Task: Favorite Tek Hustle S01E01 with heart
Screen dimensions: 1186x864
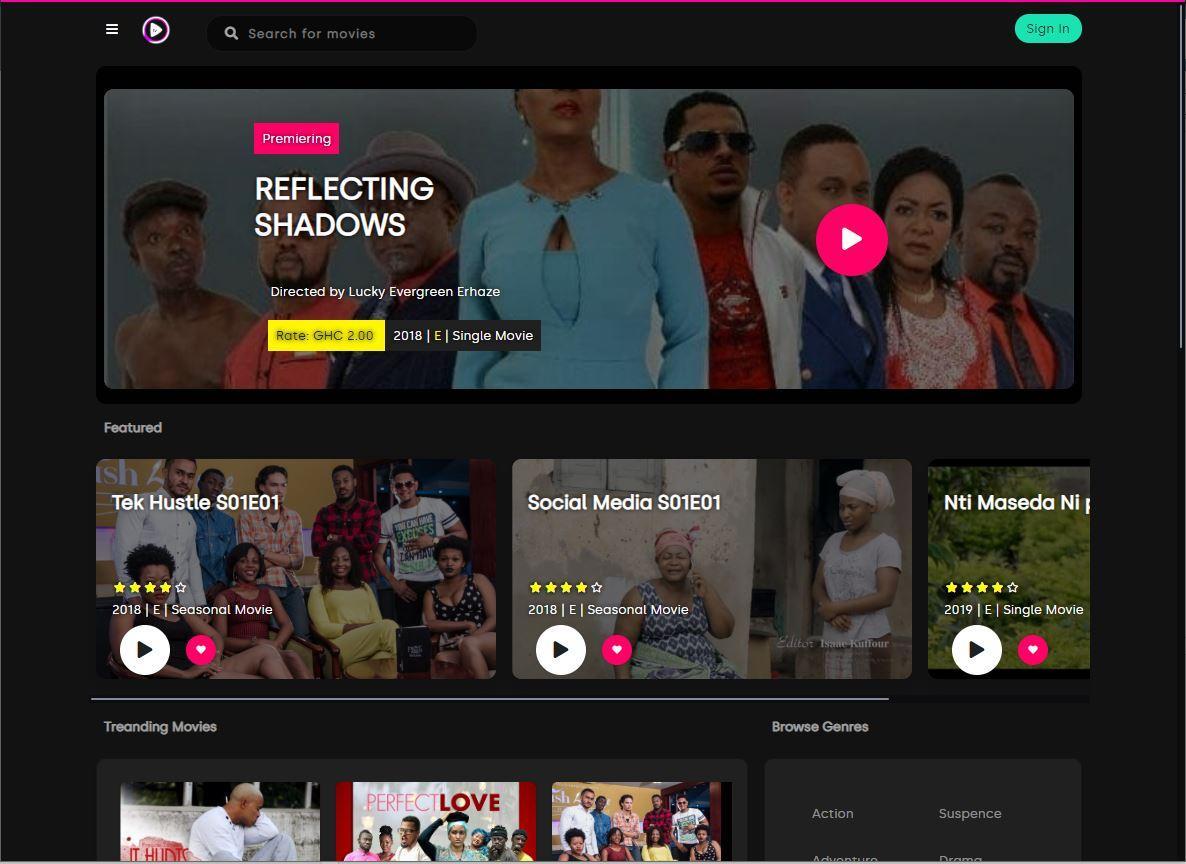Action: (x=200, y=649)
